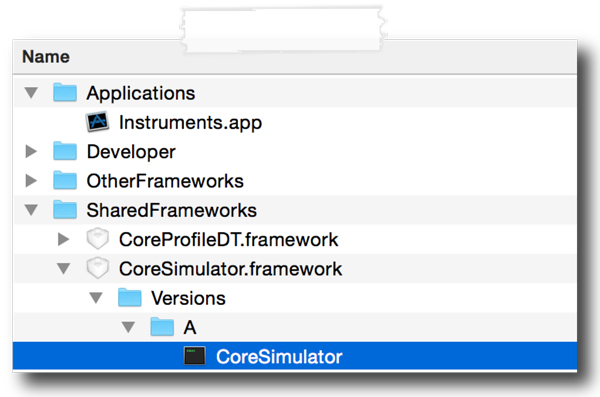The height and width of the screenshot is (397, 600).
Task: Collapse the A folder triangle
Action: click(x=128, y=327)
